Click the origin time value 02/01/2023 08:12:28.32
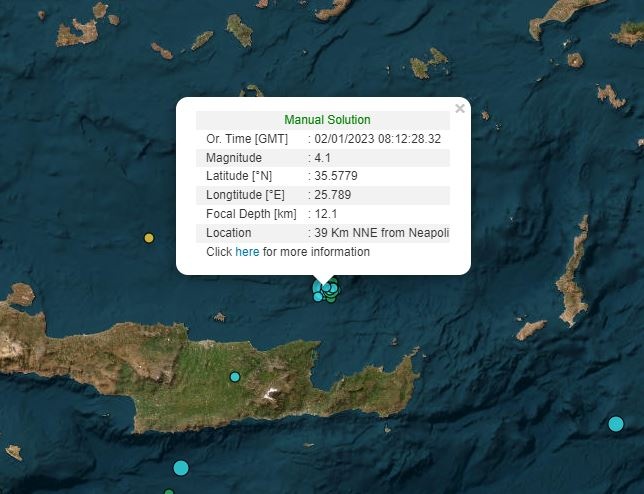The width and height of the screenshot is (644, 494). (377, 139)
